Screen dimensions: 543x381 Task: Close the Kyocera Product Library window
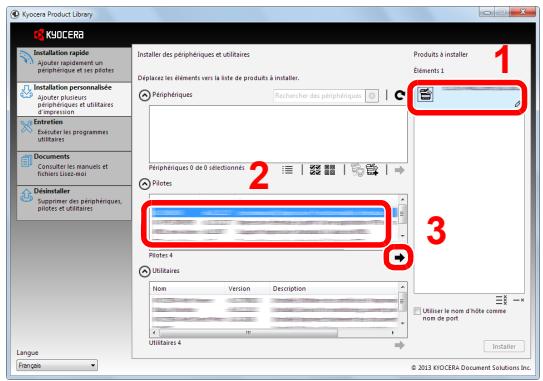[x=522, y=12]
